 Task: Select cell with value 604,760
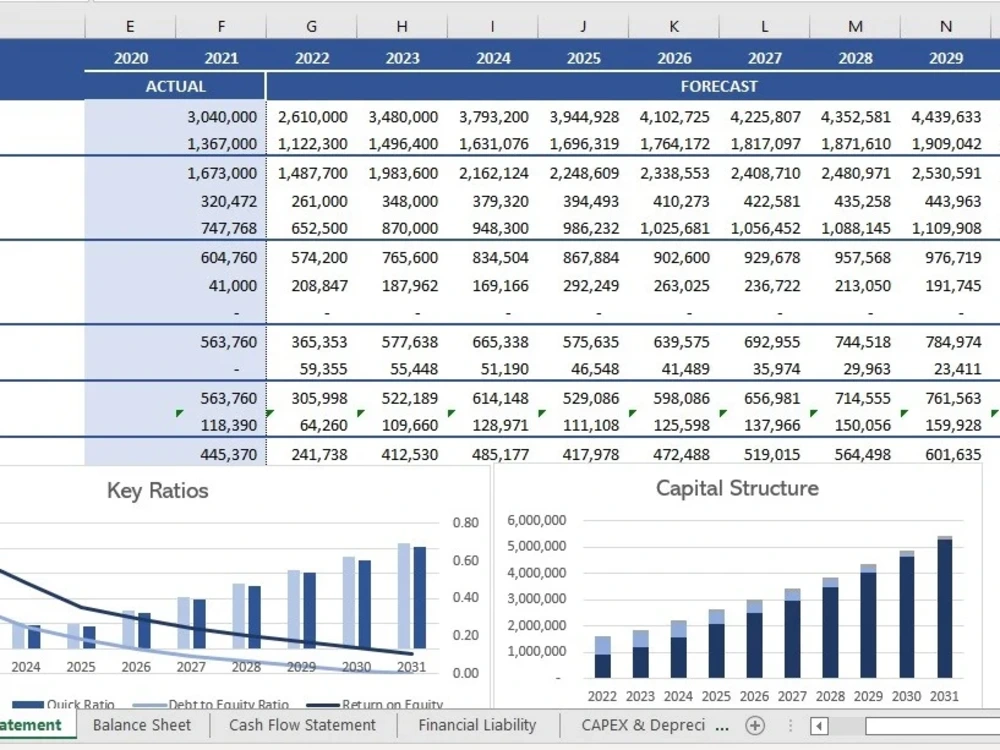tap(221, 257)
